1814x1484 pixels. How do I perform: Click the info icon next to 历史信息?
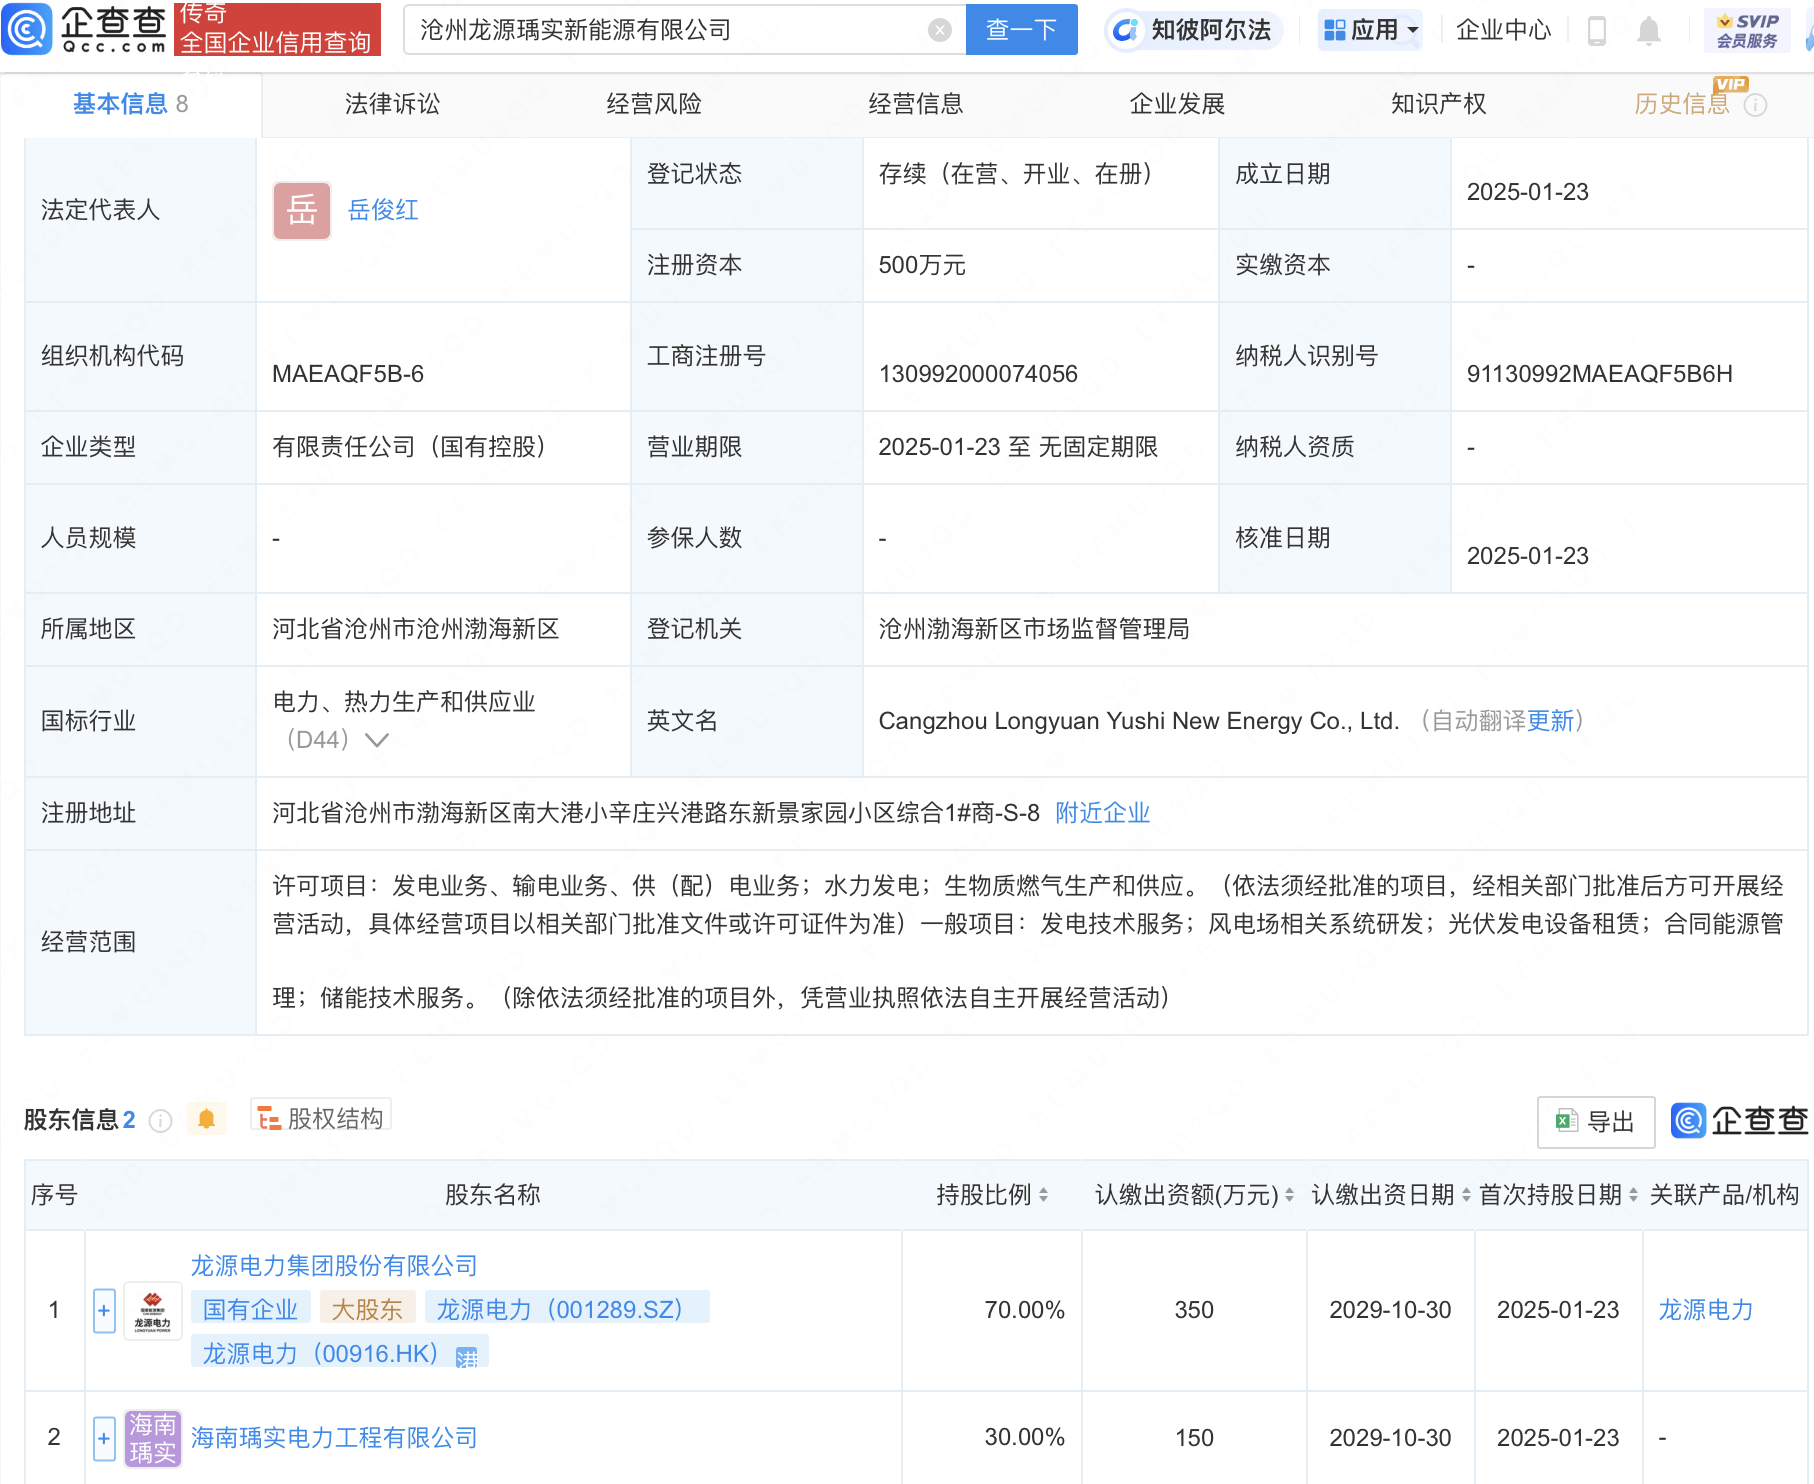click(1756, 105)
